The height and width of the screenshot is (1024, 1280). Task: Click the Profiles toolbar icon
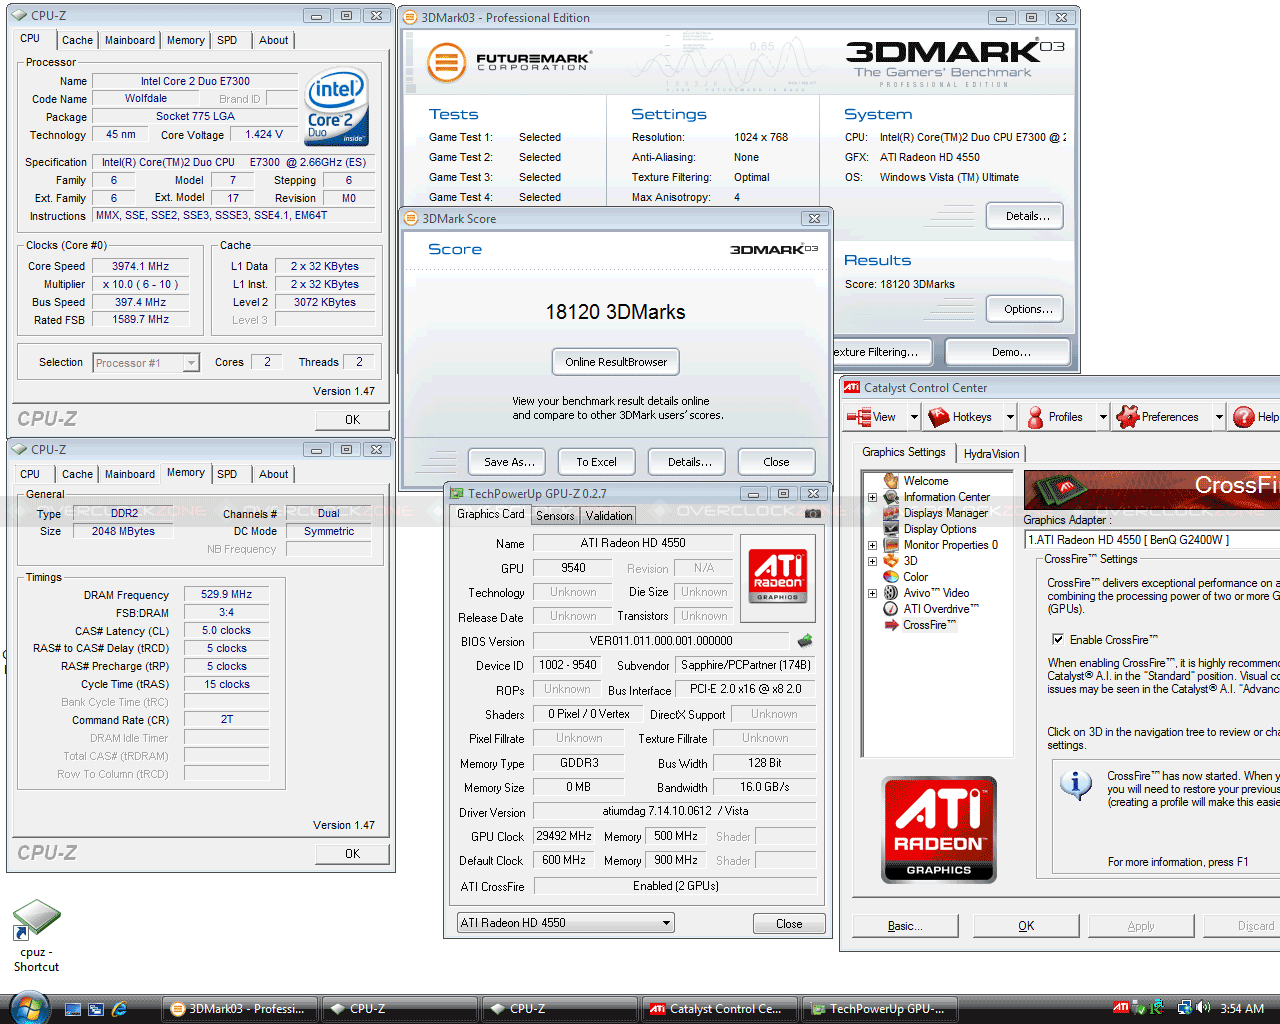point(1035,417)
